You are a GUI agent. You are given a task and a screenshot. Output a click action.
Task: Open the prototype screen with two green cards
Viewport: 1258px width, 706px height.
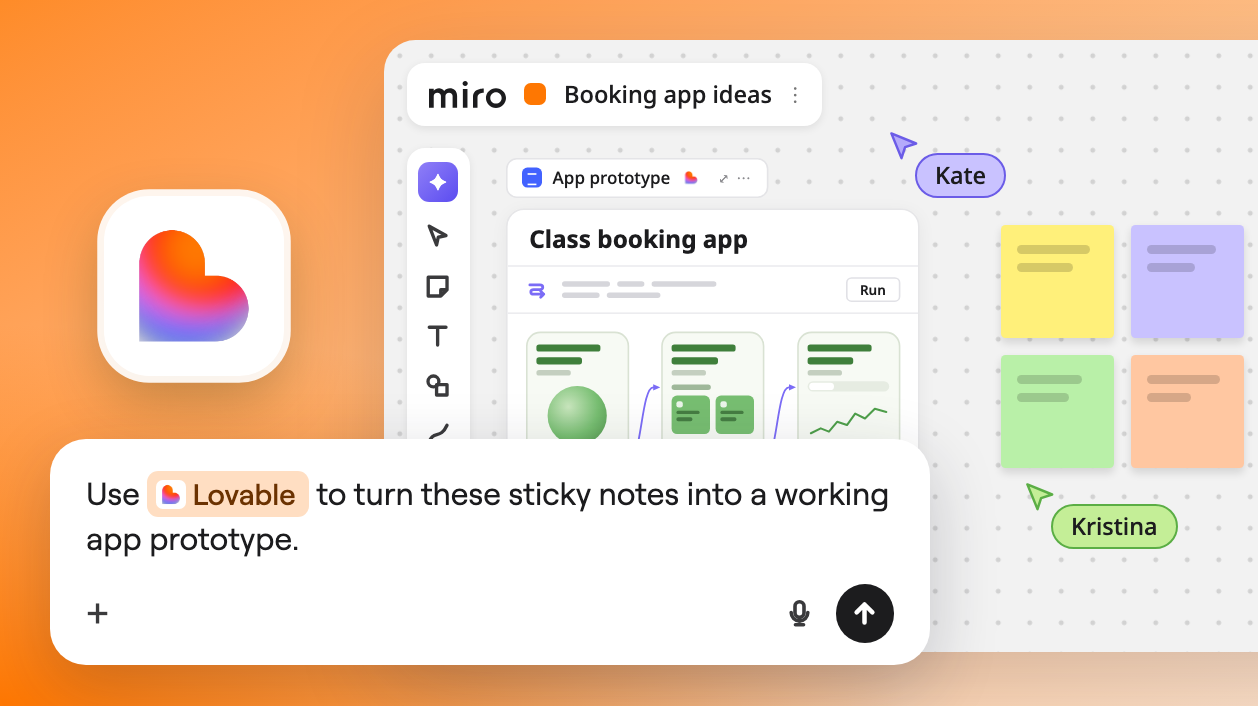(713, 386)
